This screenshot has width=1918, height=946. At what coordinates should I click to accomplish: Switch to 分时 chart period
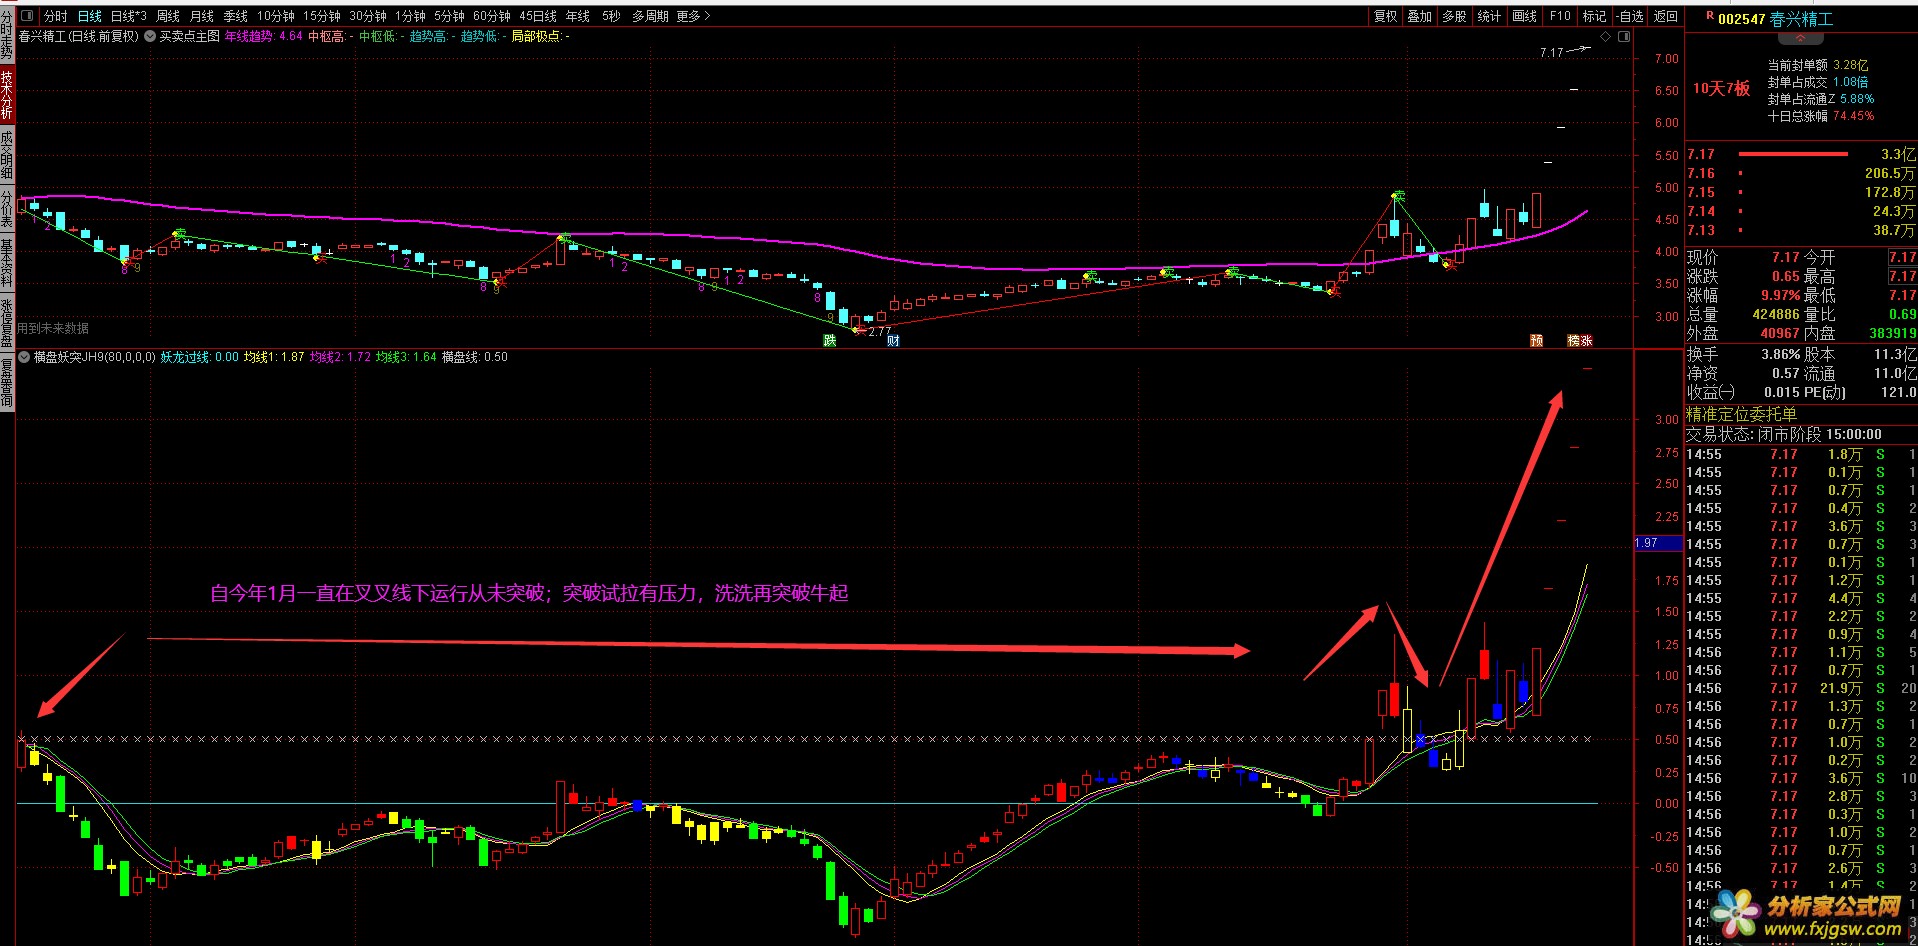coord(55,16)
